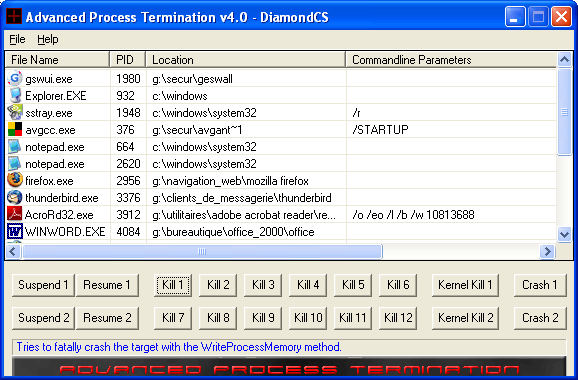Screen dimensions: 578x380
Task: Click PID value 2620
Action: (128, 164)
